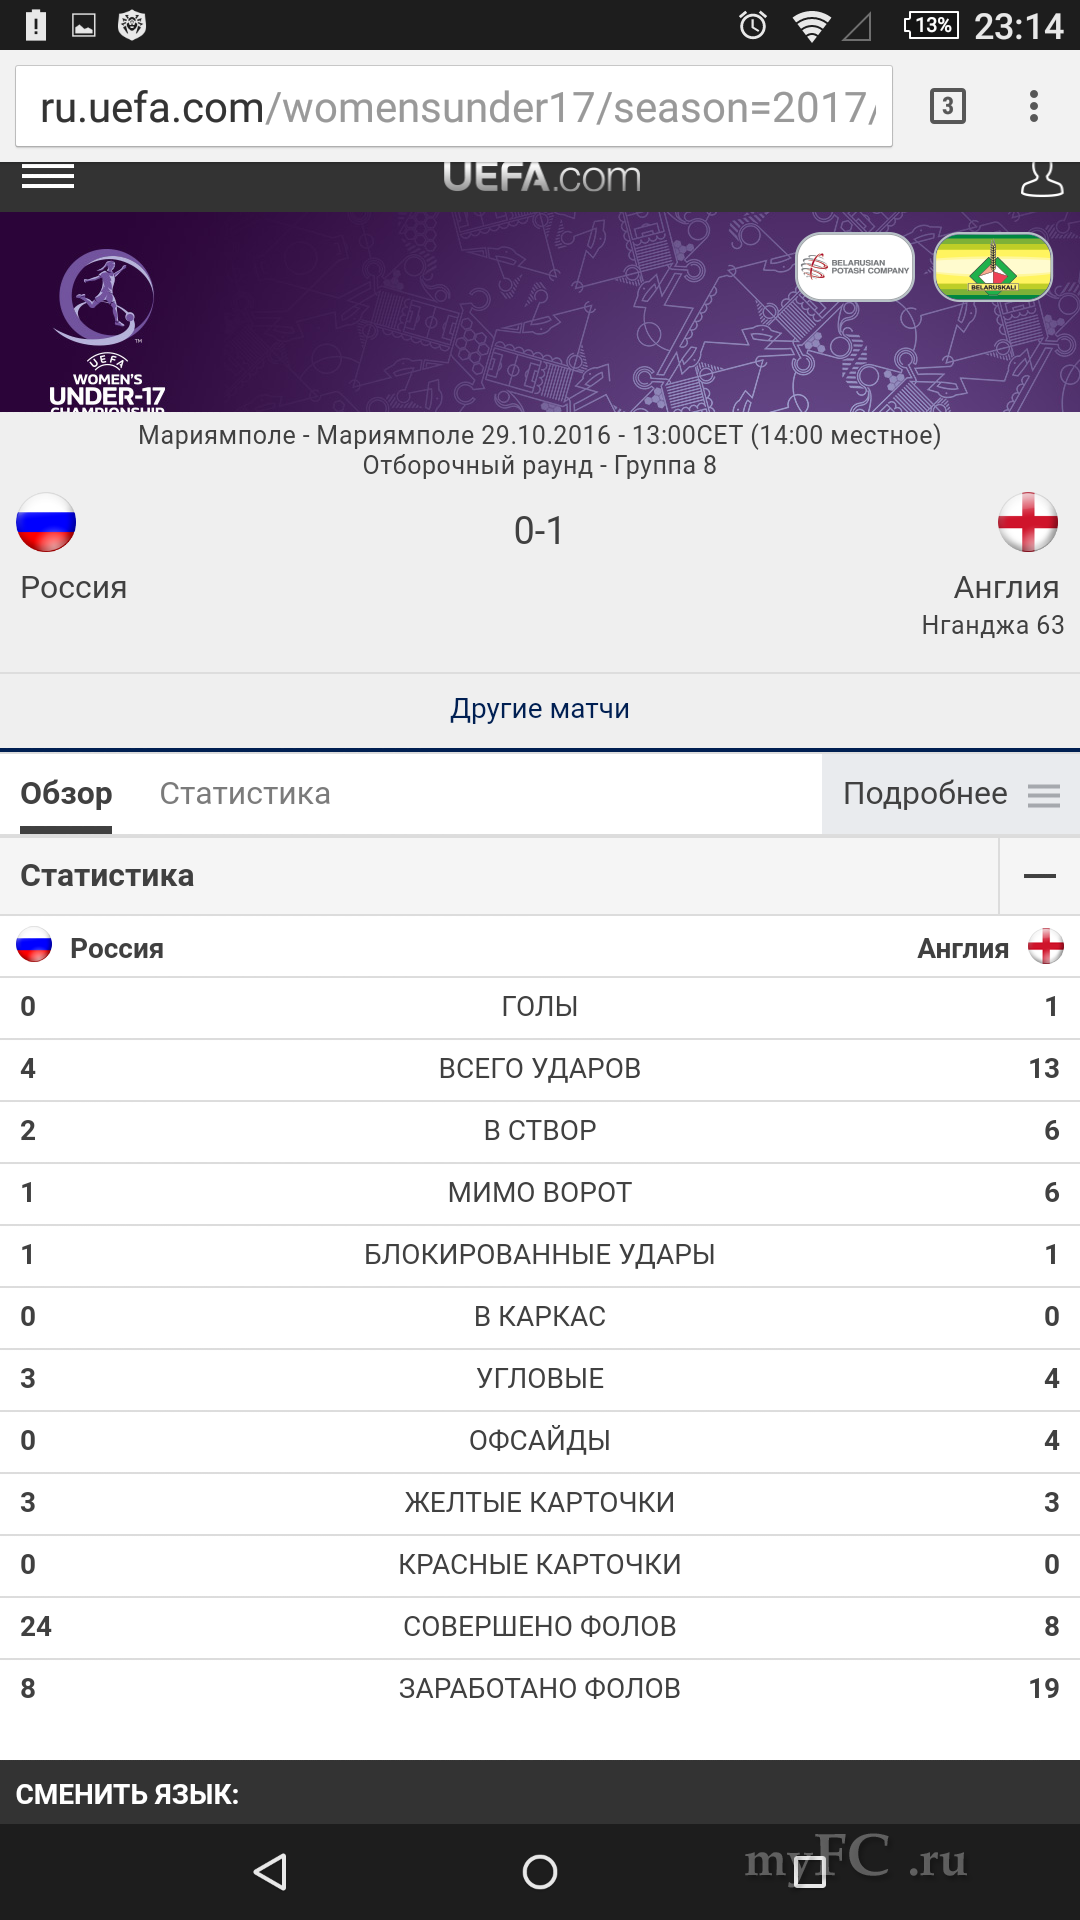Open the browser tabs counter
The width and height of the screenshot is (1080, 1920).
947,106
